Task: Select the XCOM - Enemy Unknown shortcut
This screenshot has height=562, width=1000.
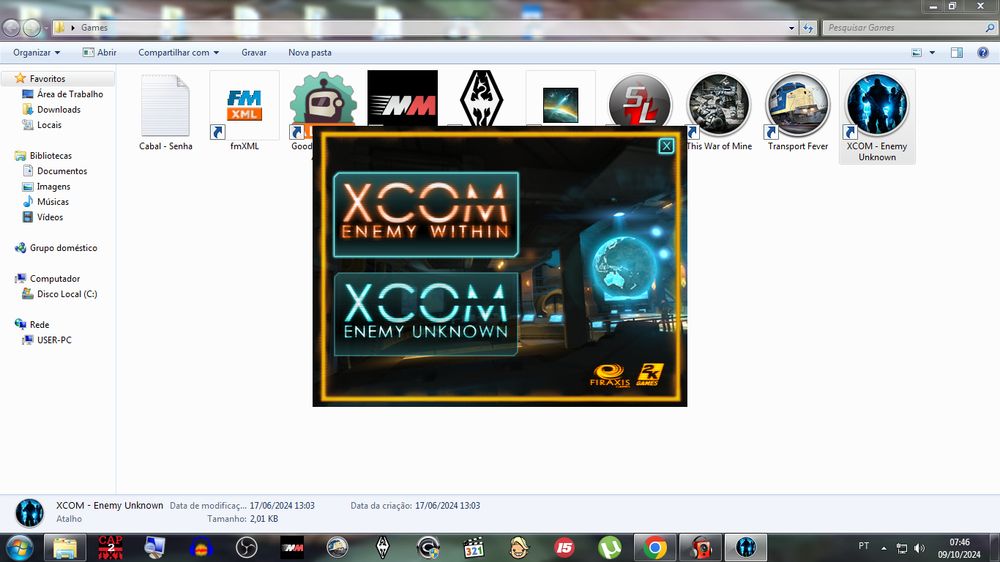Action: point(877,117)
